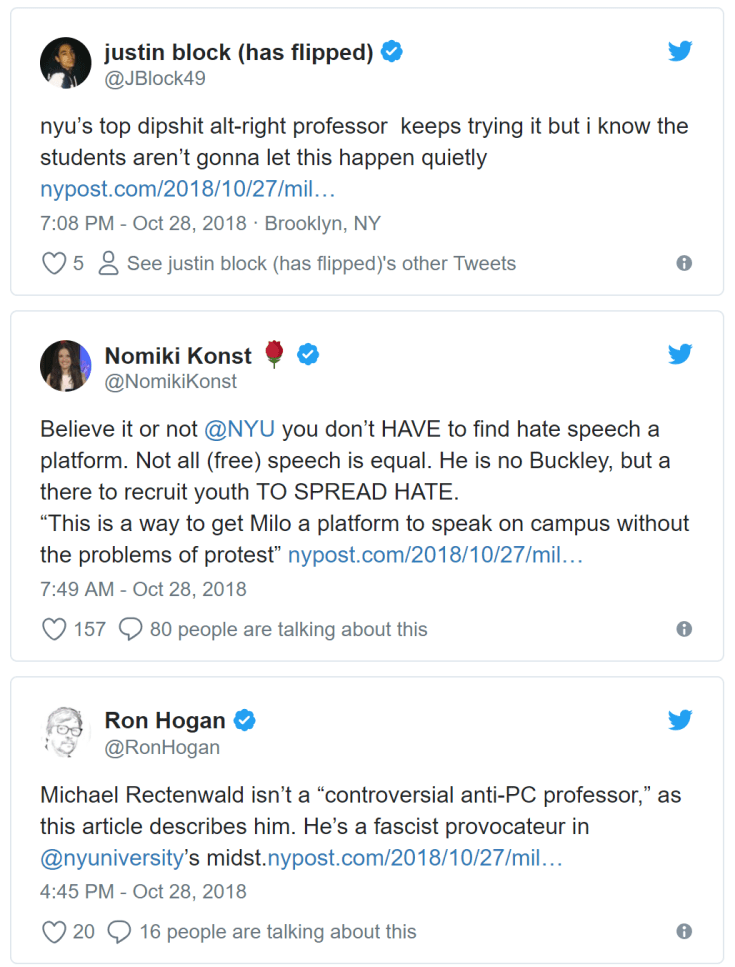Like Ron Hogan's tweet with heart icon
This screenshot has width=735, height=967.
[53, 931]
